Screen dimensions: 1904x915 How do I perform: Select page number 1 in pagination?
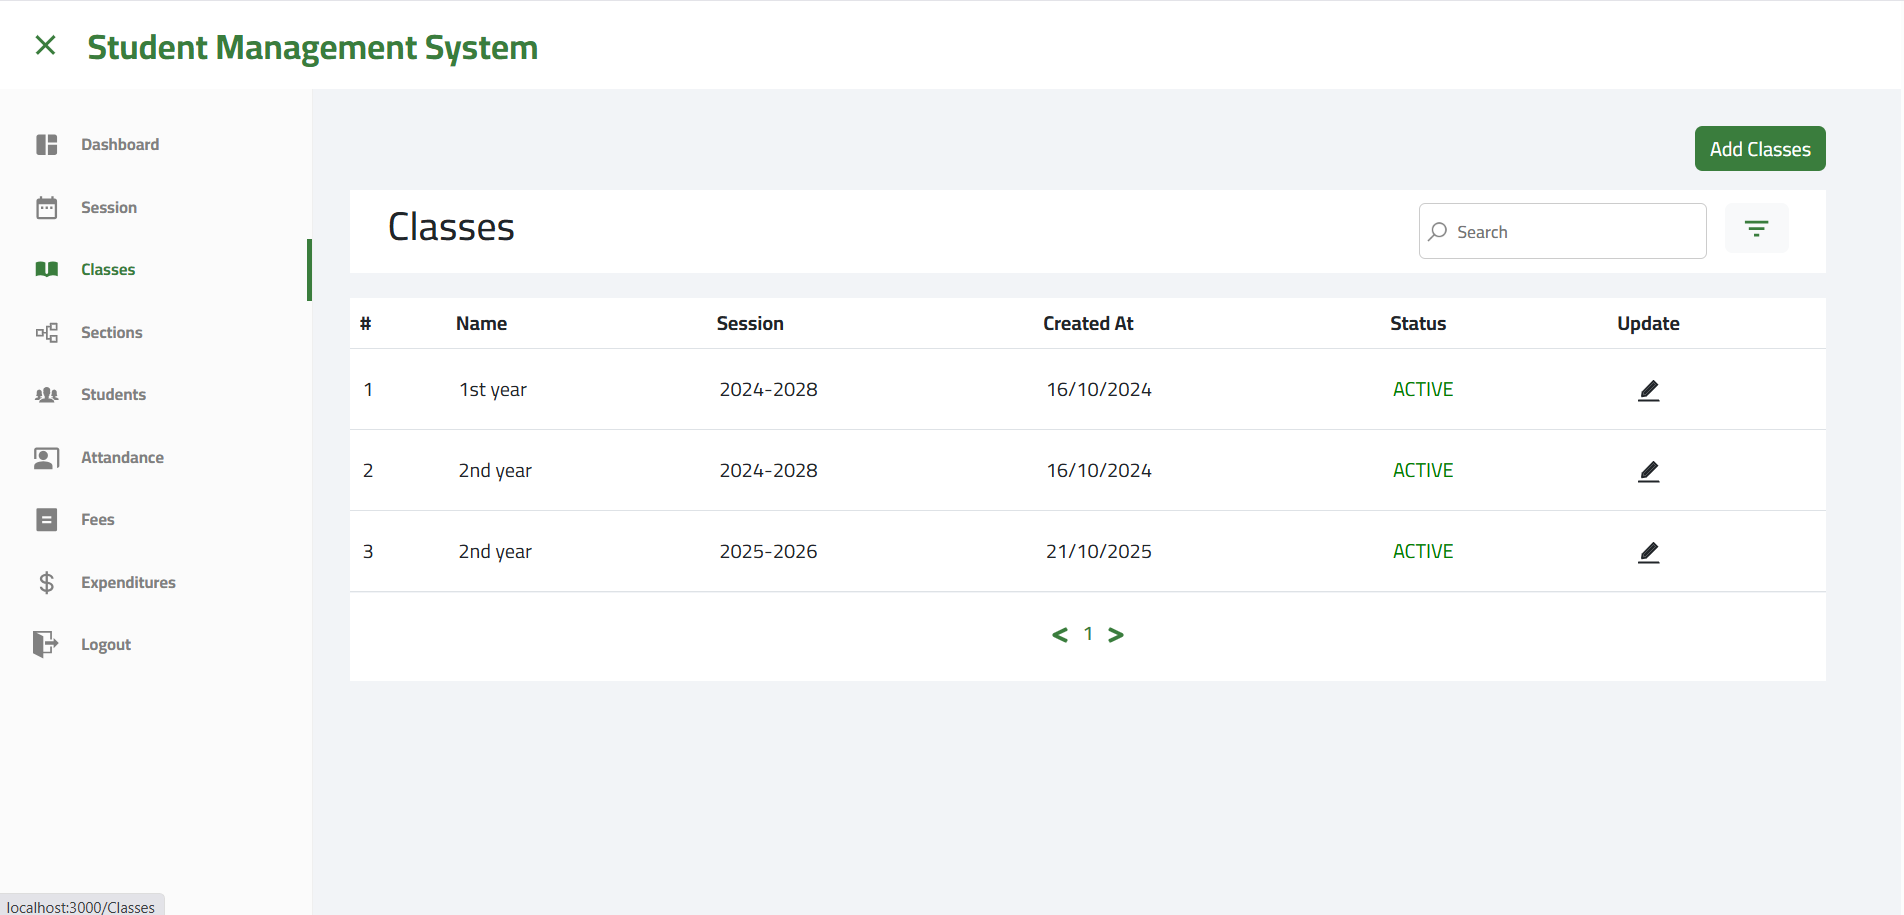[x=1088, y=634]
